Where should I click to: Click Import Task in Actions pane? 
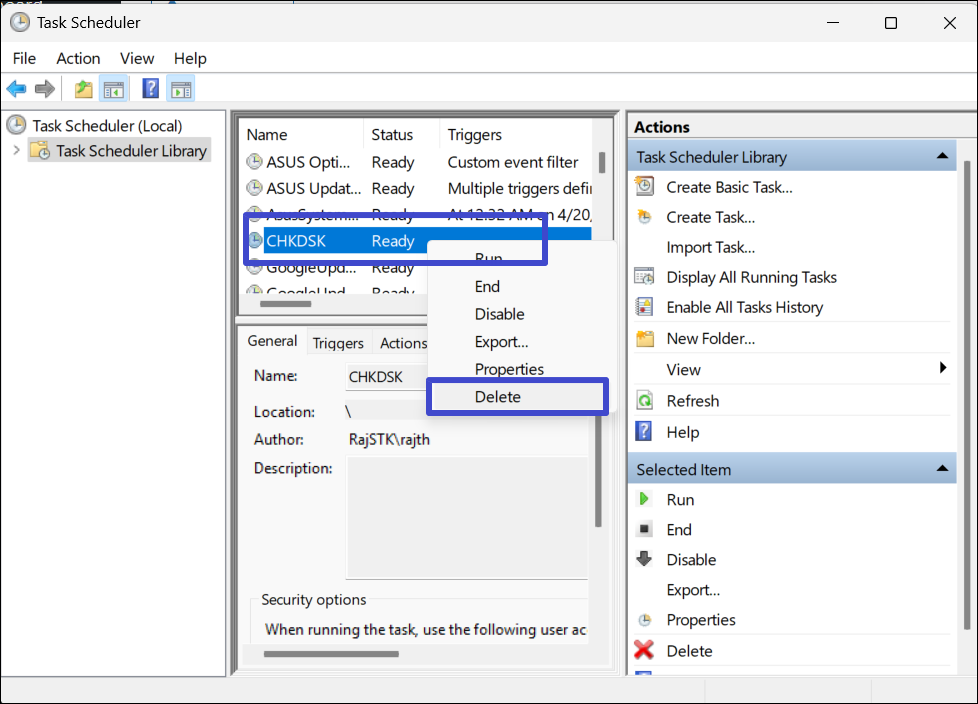(x=710, y=247)
